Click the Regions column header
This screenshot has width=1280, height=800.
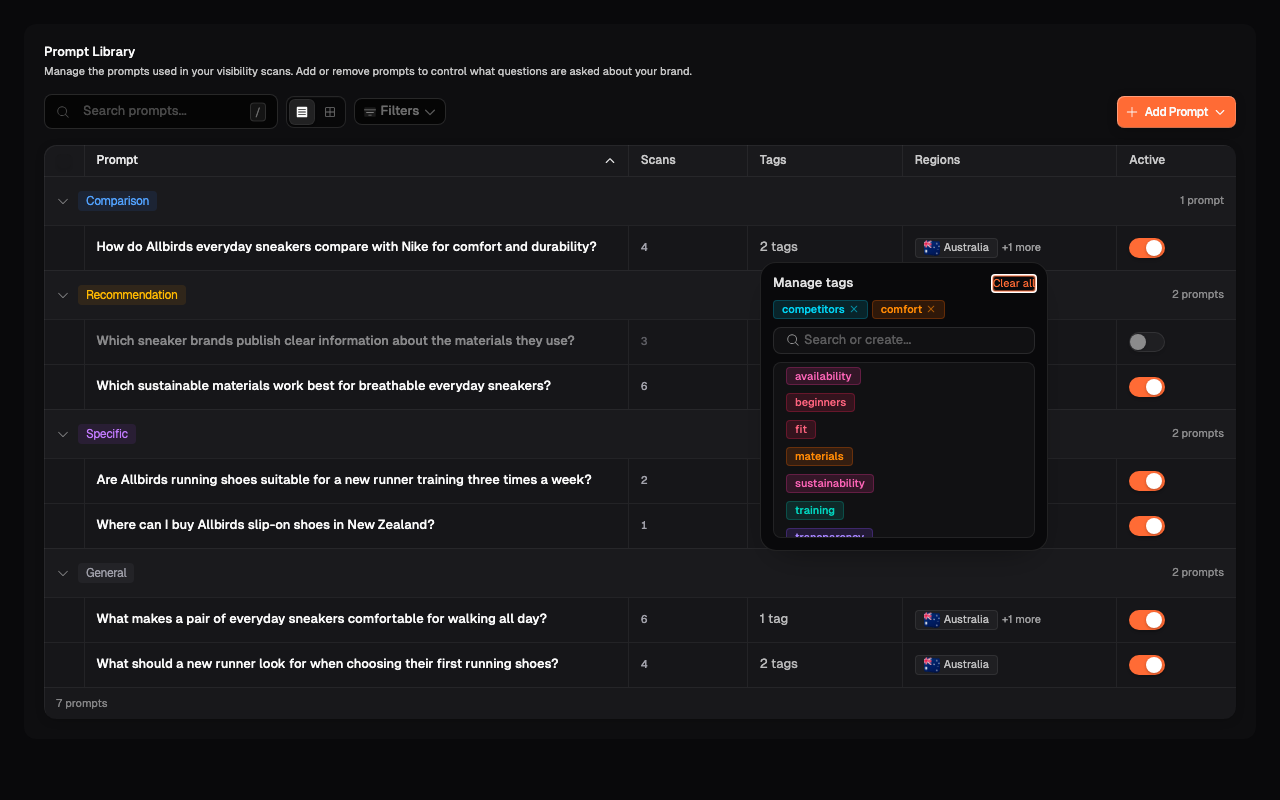937,160
